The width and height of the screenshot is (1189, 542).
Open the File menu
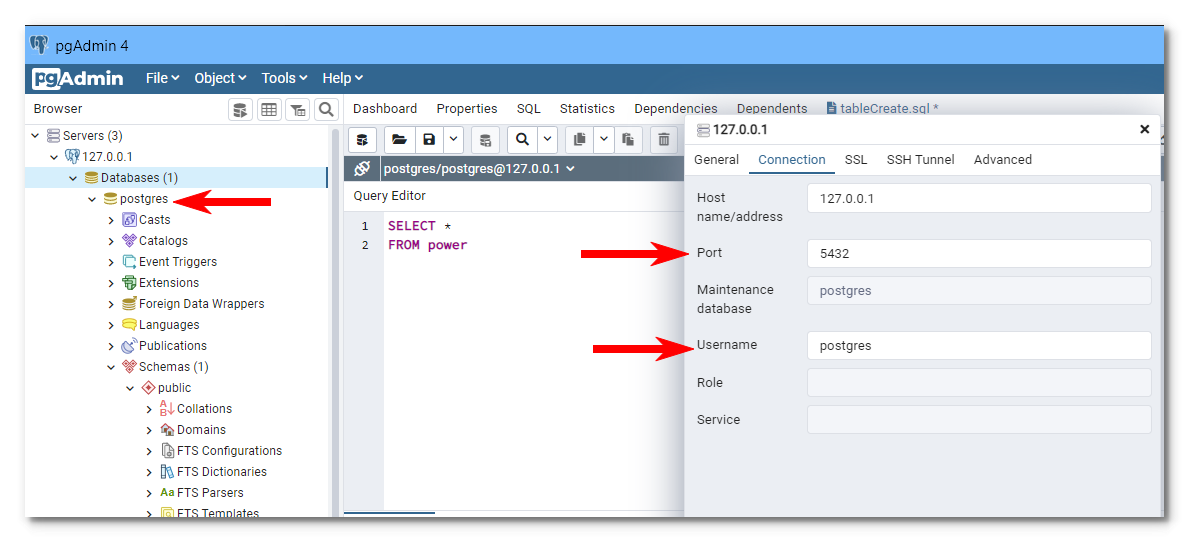[162, 78]
